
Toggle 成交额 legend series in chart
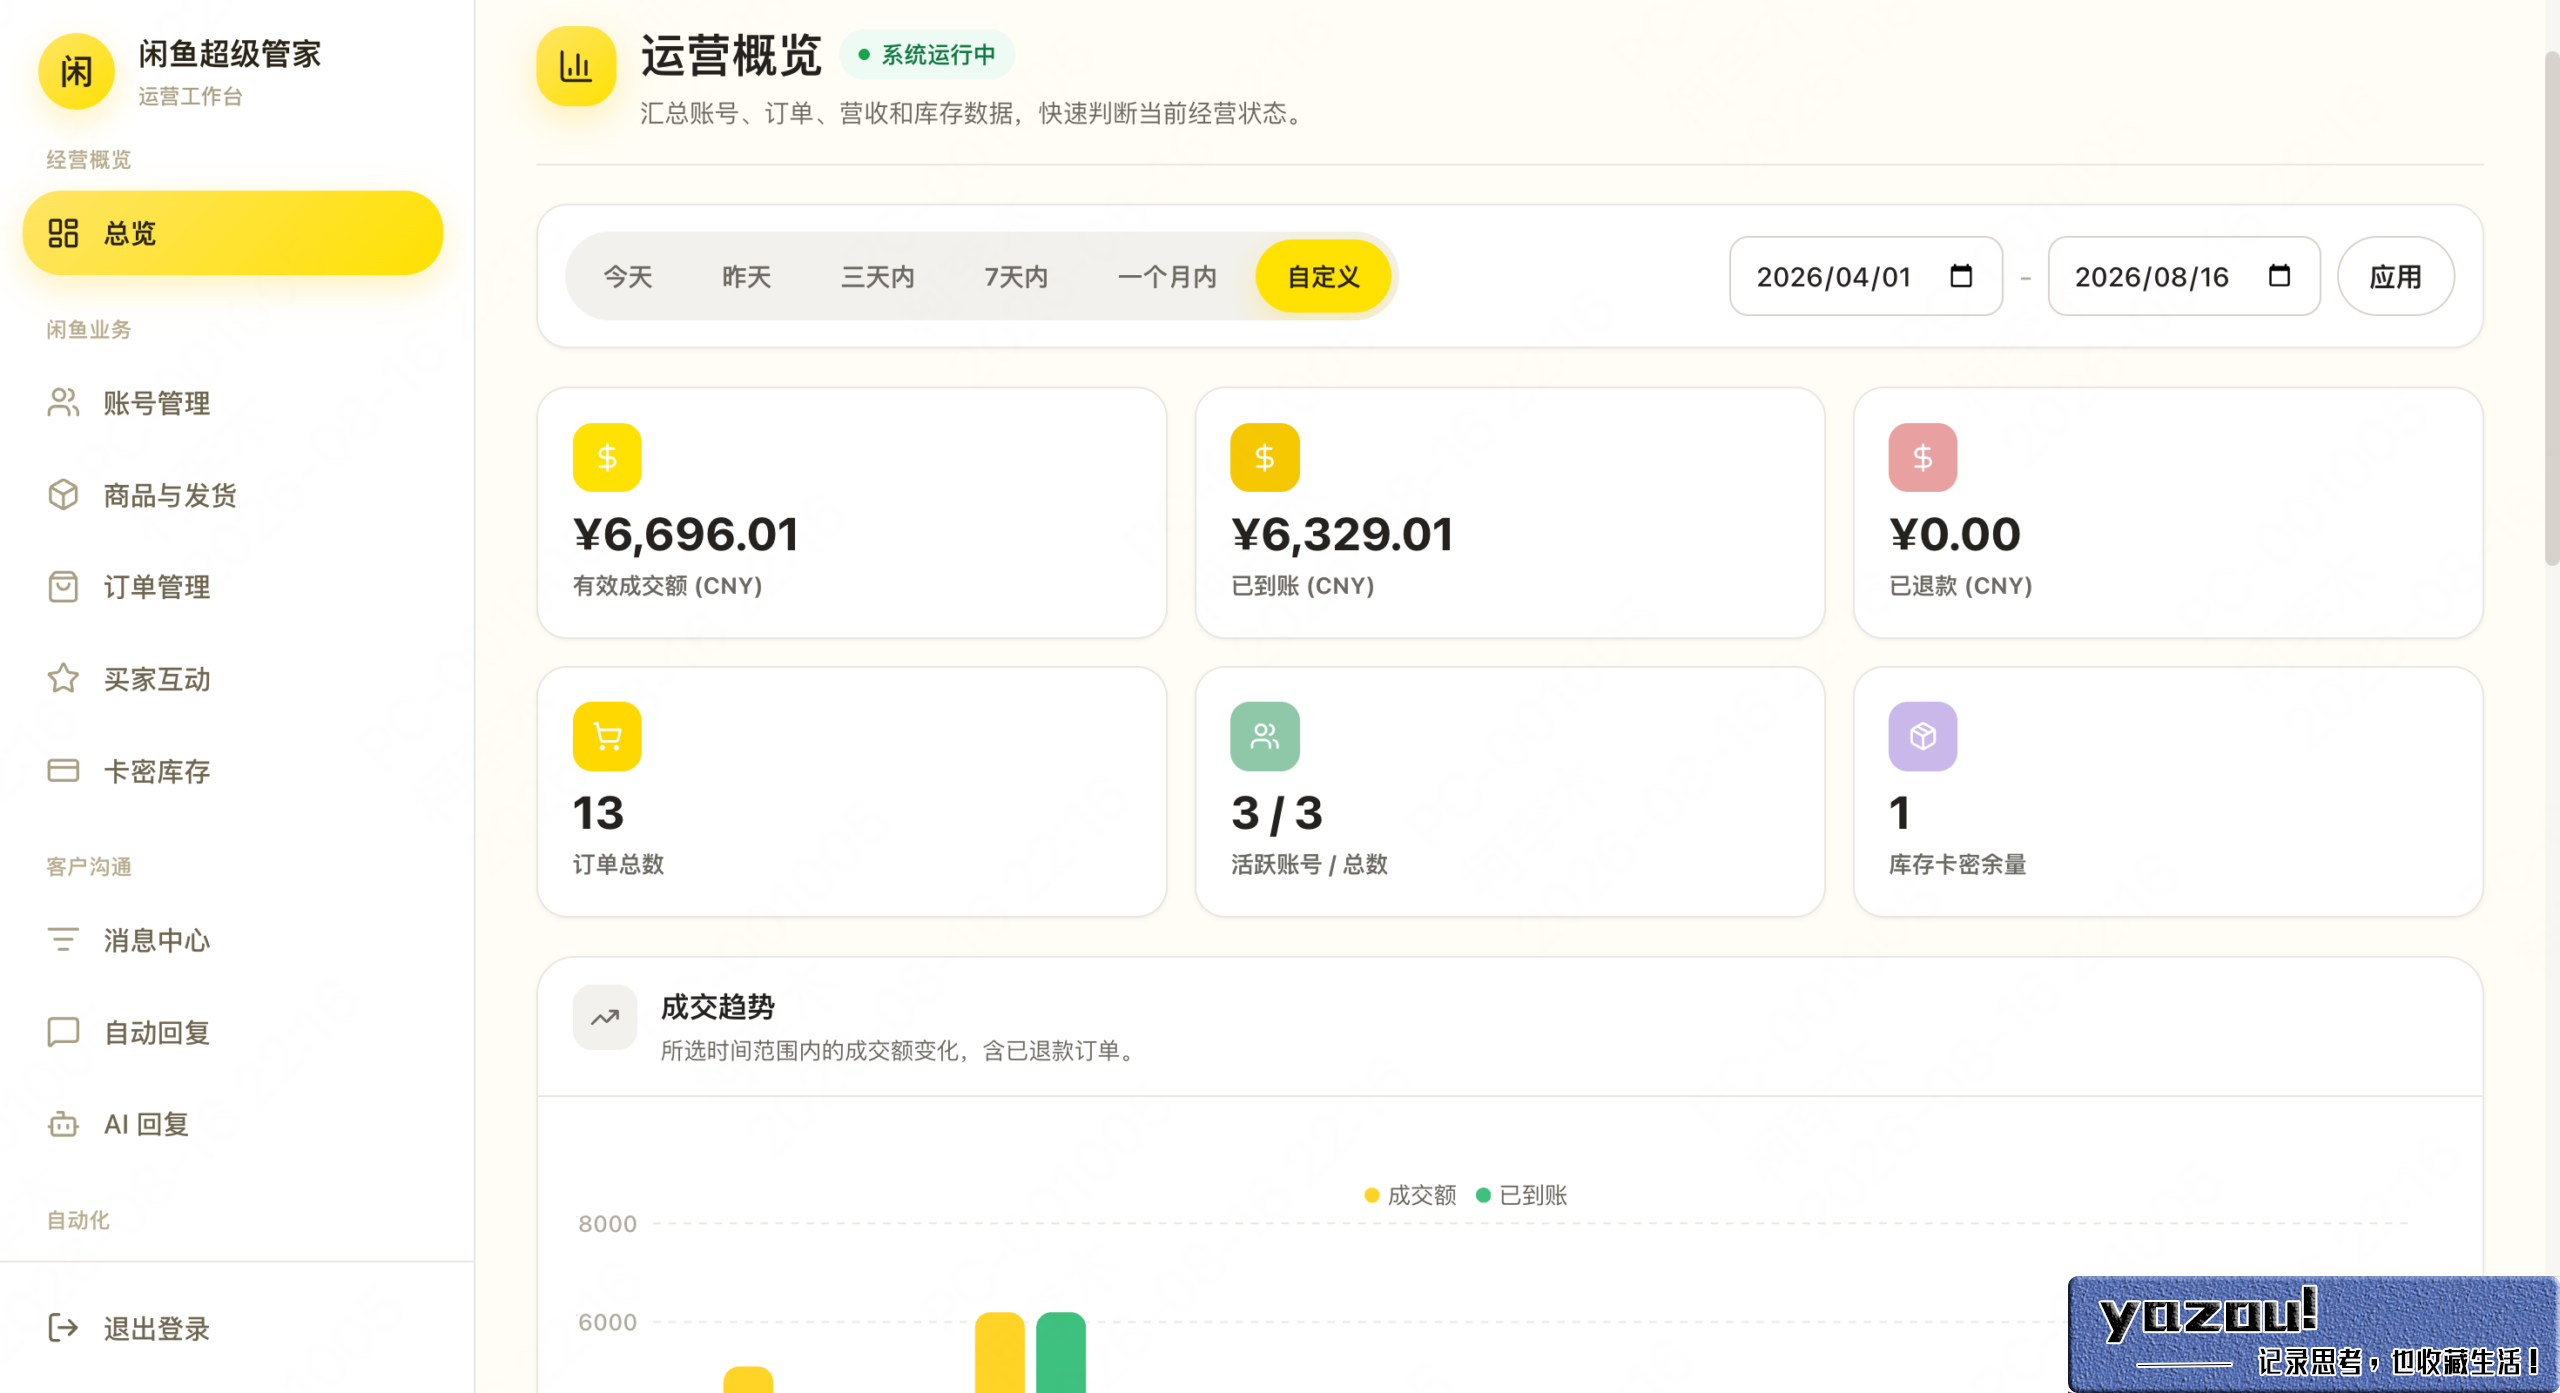(x=1410, y=1194)
